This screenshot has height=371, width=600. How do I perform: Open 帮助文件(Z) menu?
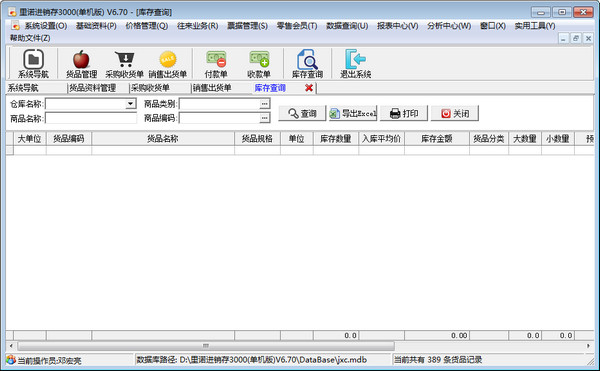coord(30,38)
